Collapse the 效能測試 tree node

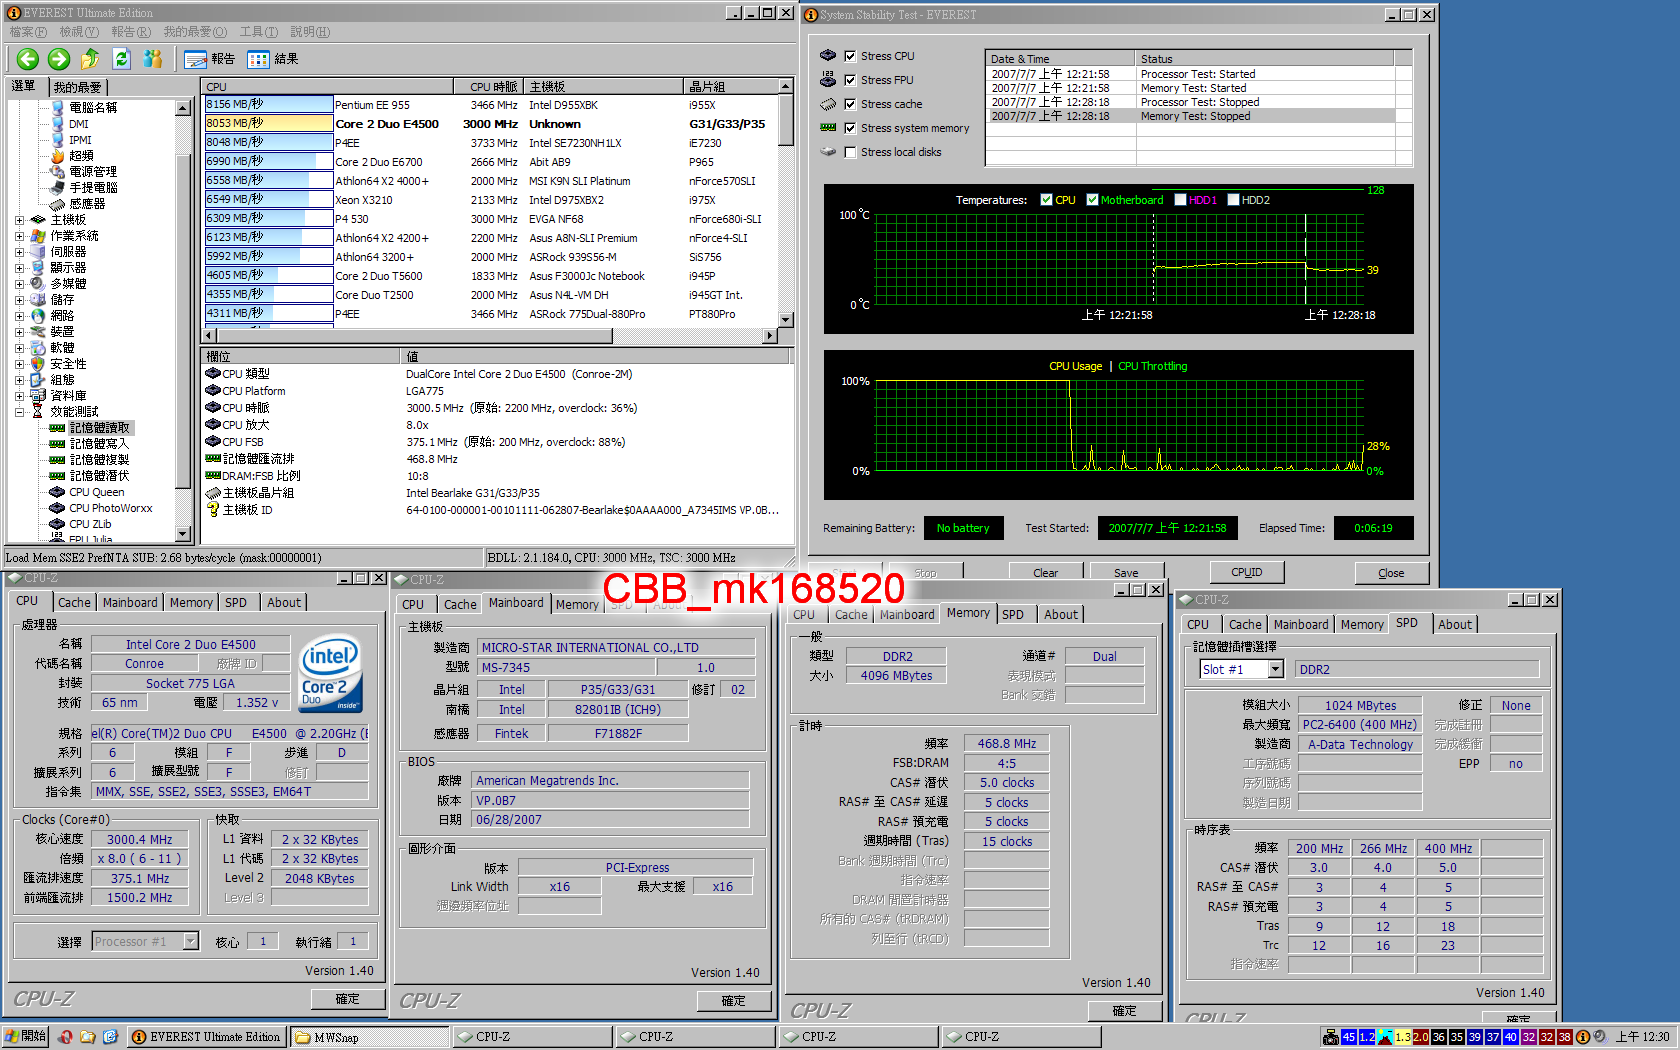click(19, 412)
